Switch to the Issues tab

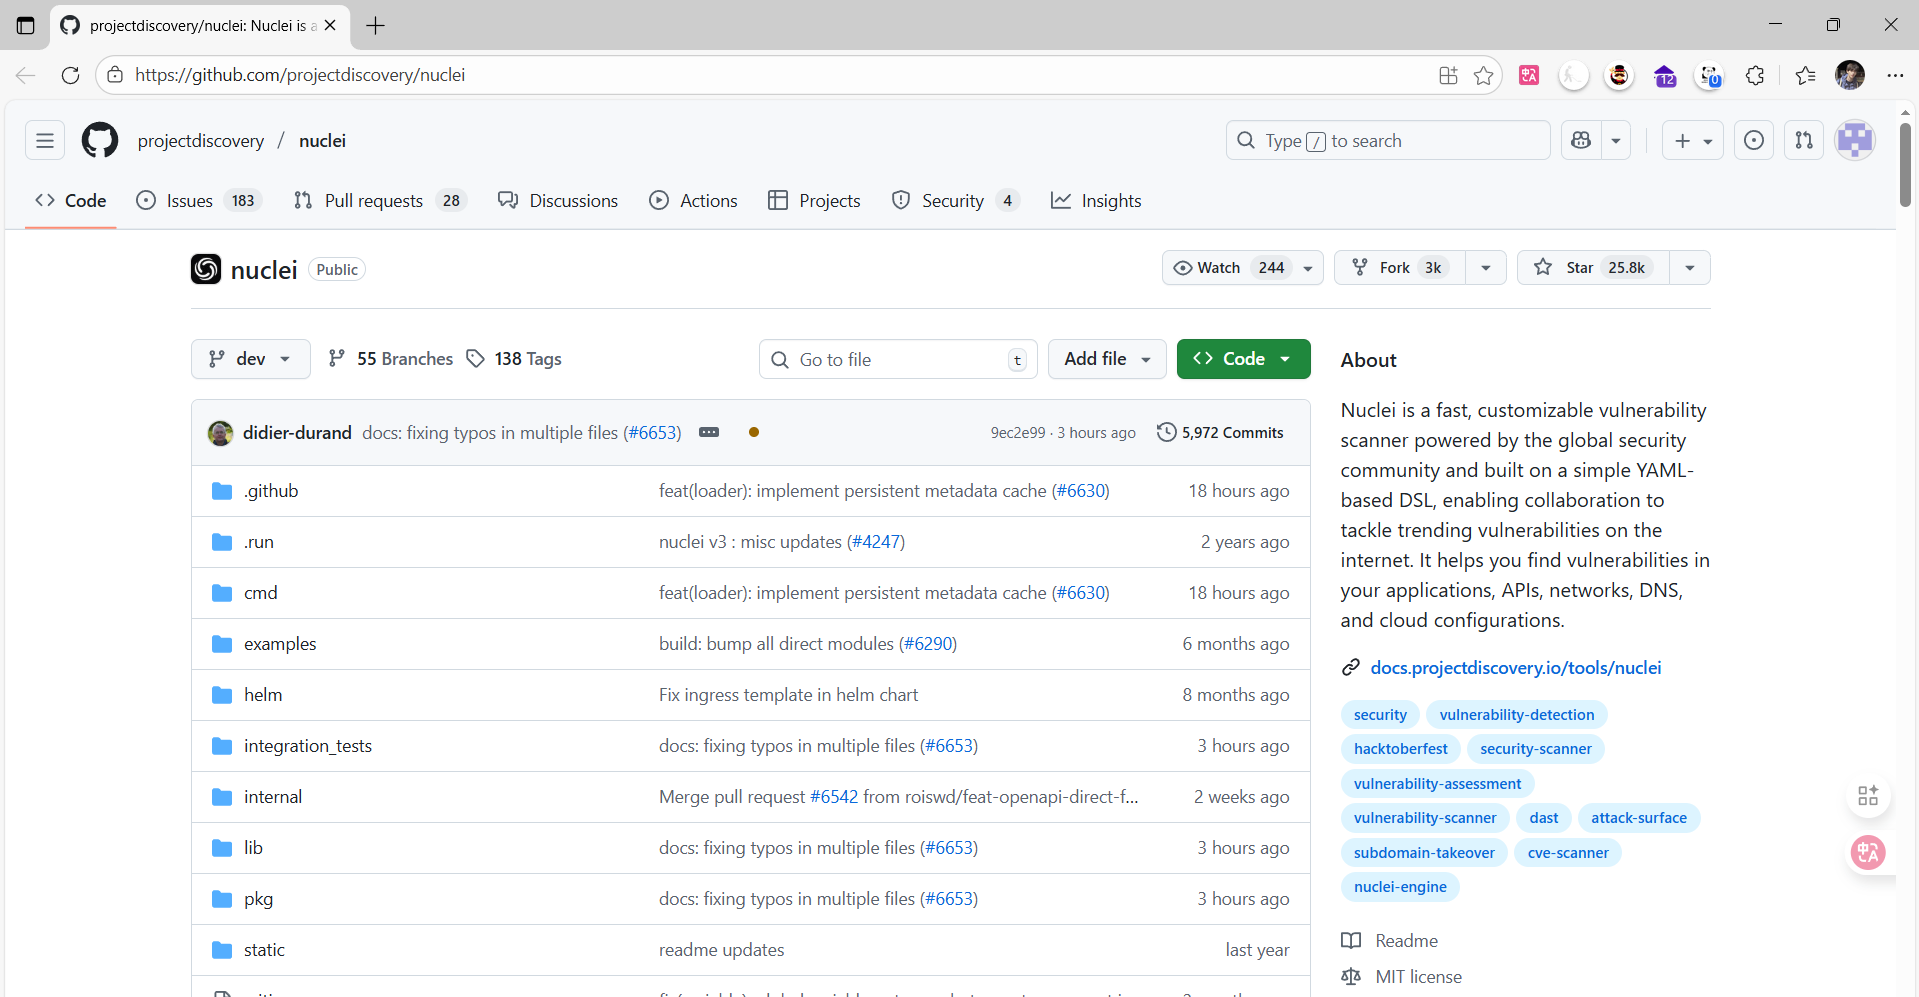pyautogui.click(x=199, y=201)
